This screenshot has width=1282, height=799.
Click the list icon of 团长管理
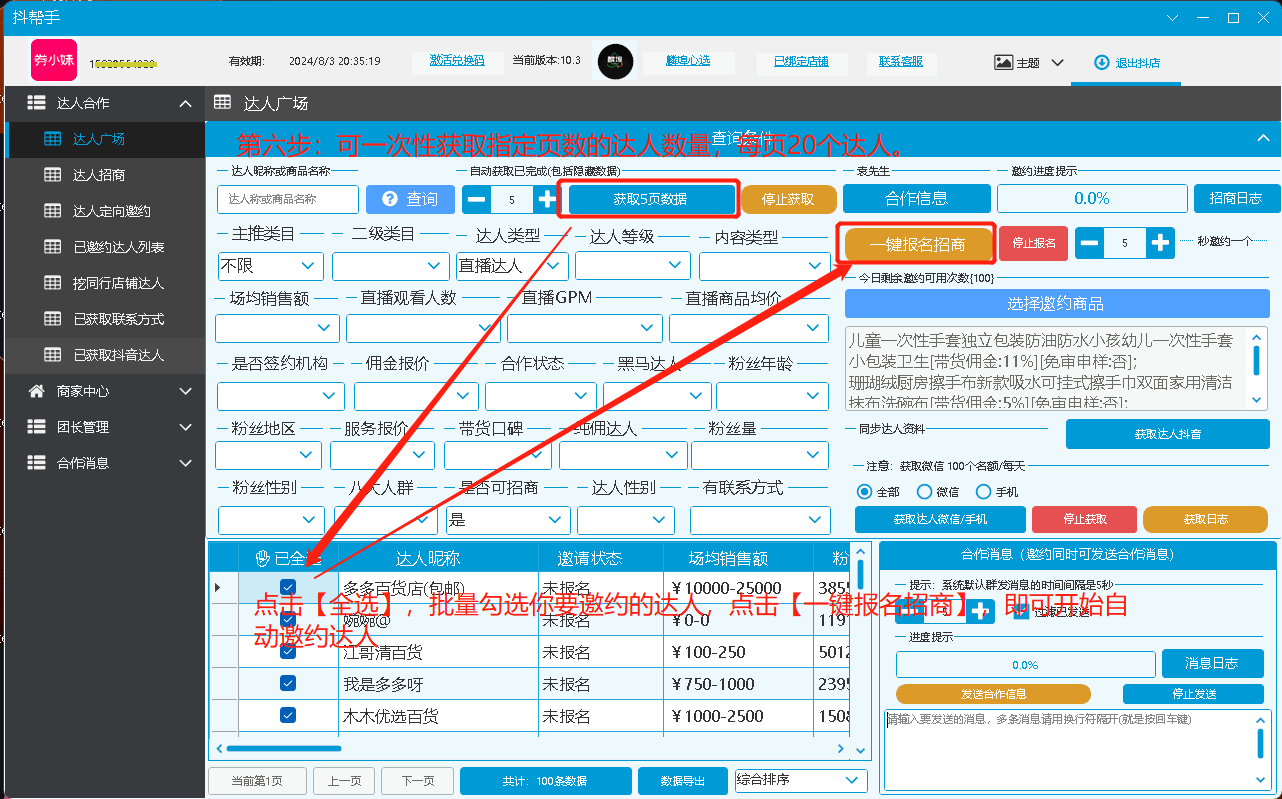tap(36, 427)
